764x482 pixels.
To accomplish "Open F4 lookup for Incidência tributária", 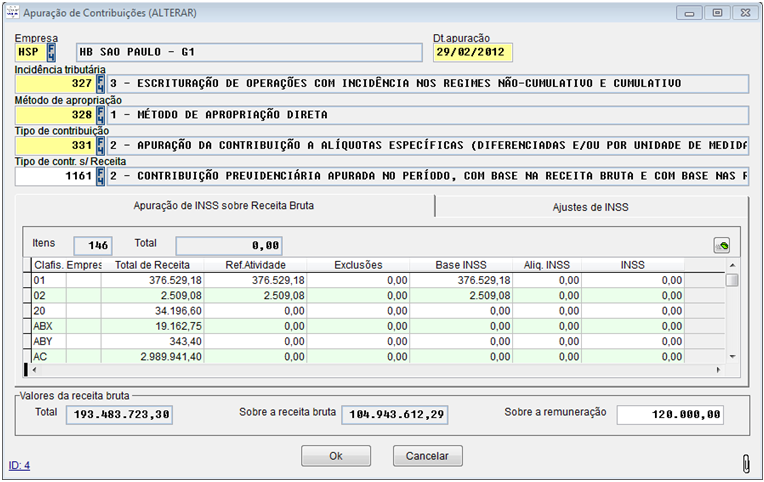I will click(x=100, y=83).
